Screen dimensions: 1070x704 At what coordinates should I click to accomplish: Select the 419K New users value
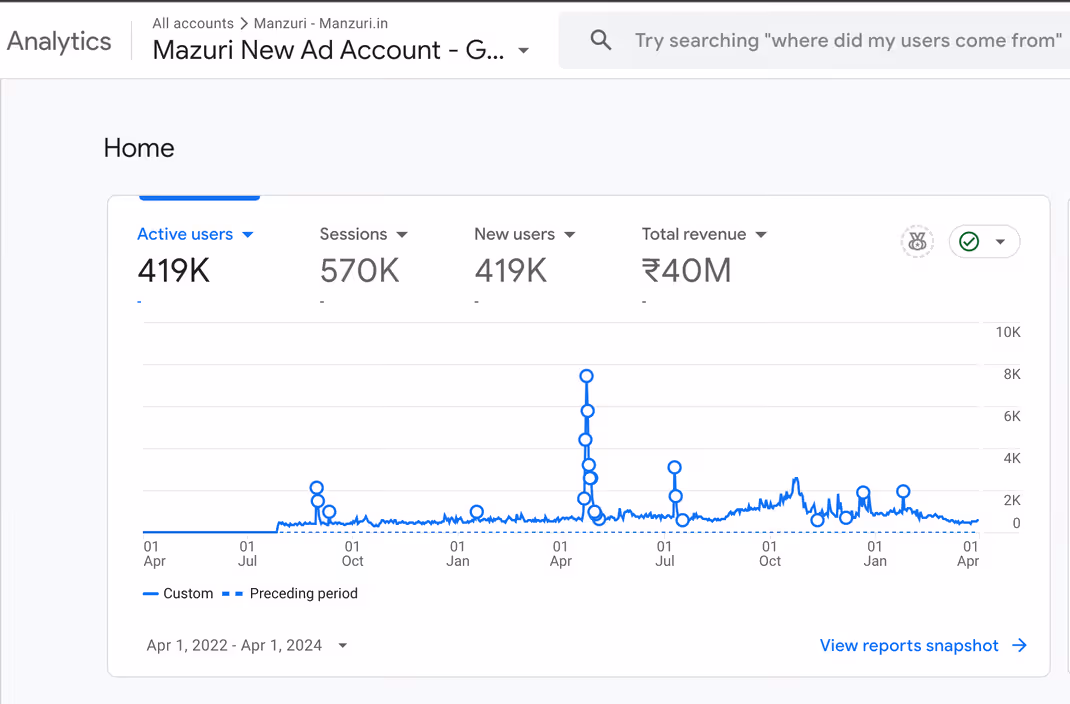pyautogui.click(x=510, y=271)
